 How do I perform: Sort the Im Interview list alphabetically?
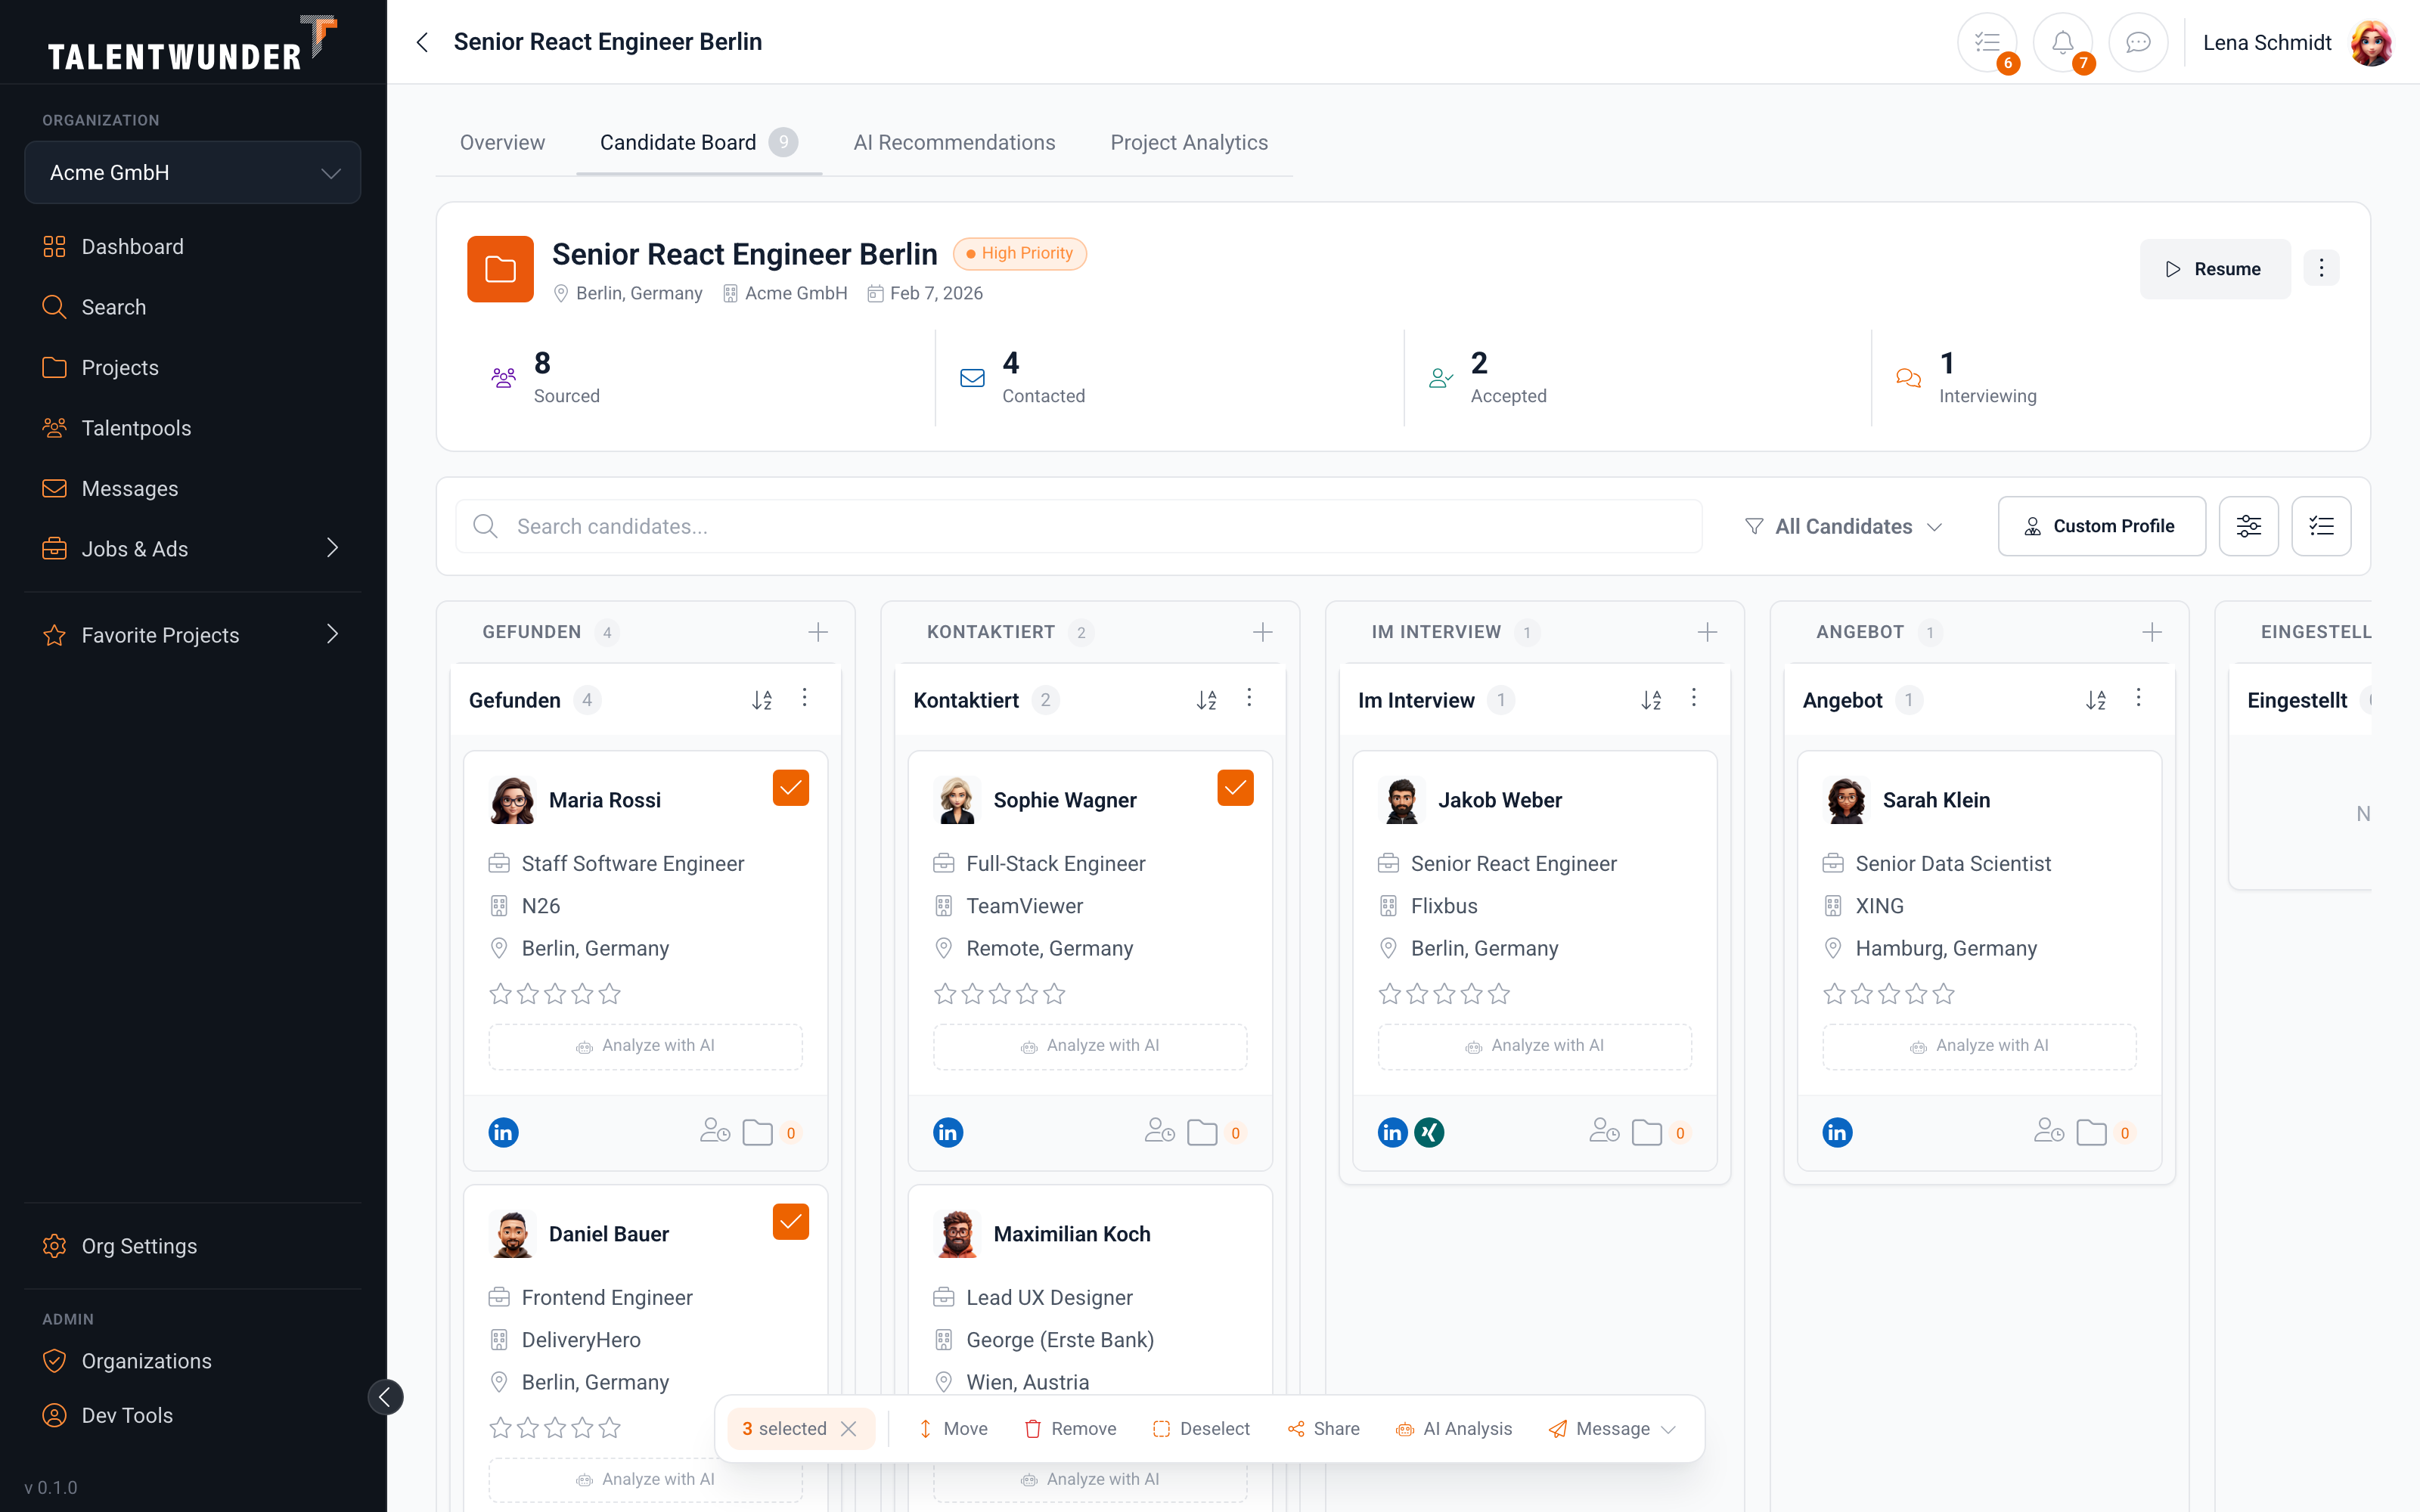pyautogui.click(x=1651, y=700)
